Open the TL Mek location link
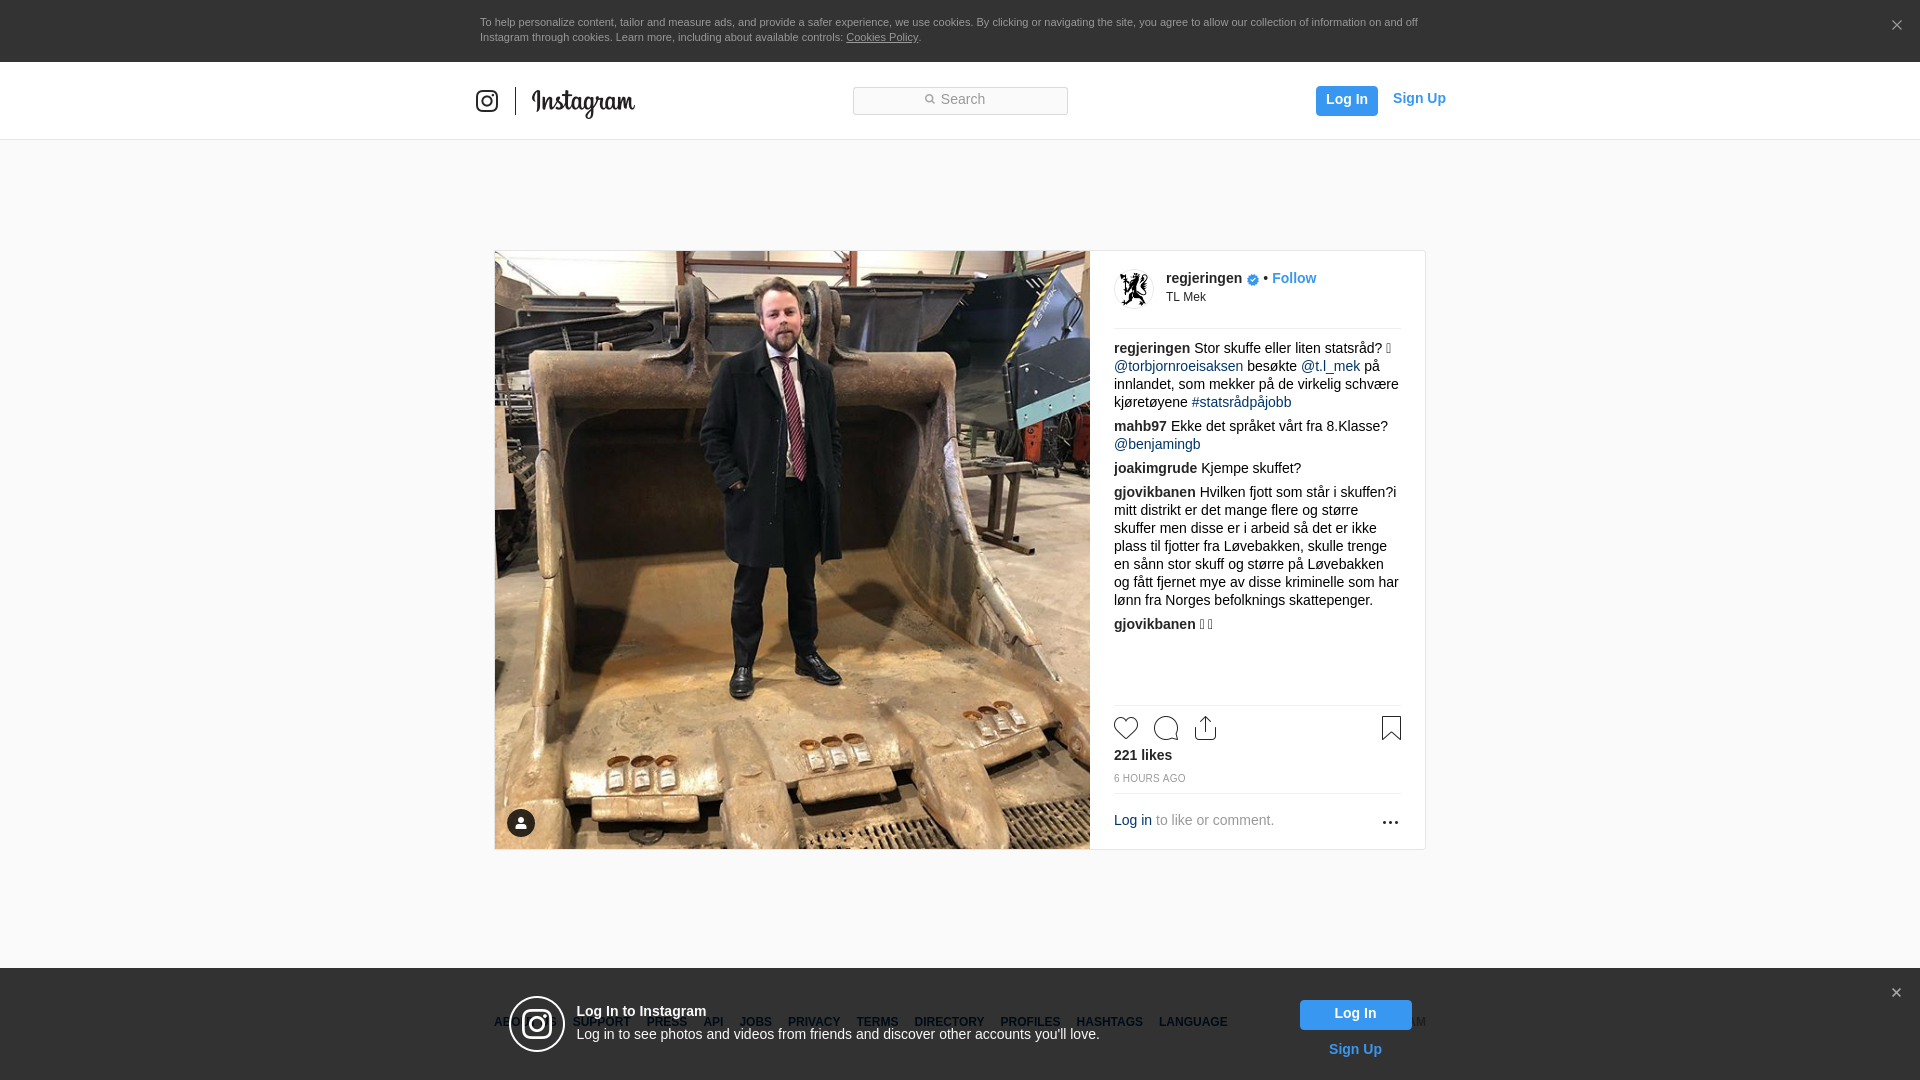Image resolution: width=1920 pixels, height=1080 pixels. coord(1186,297)
